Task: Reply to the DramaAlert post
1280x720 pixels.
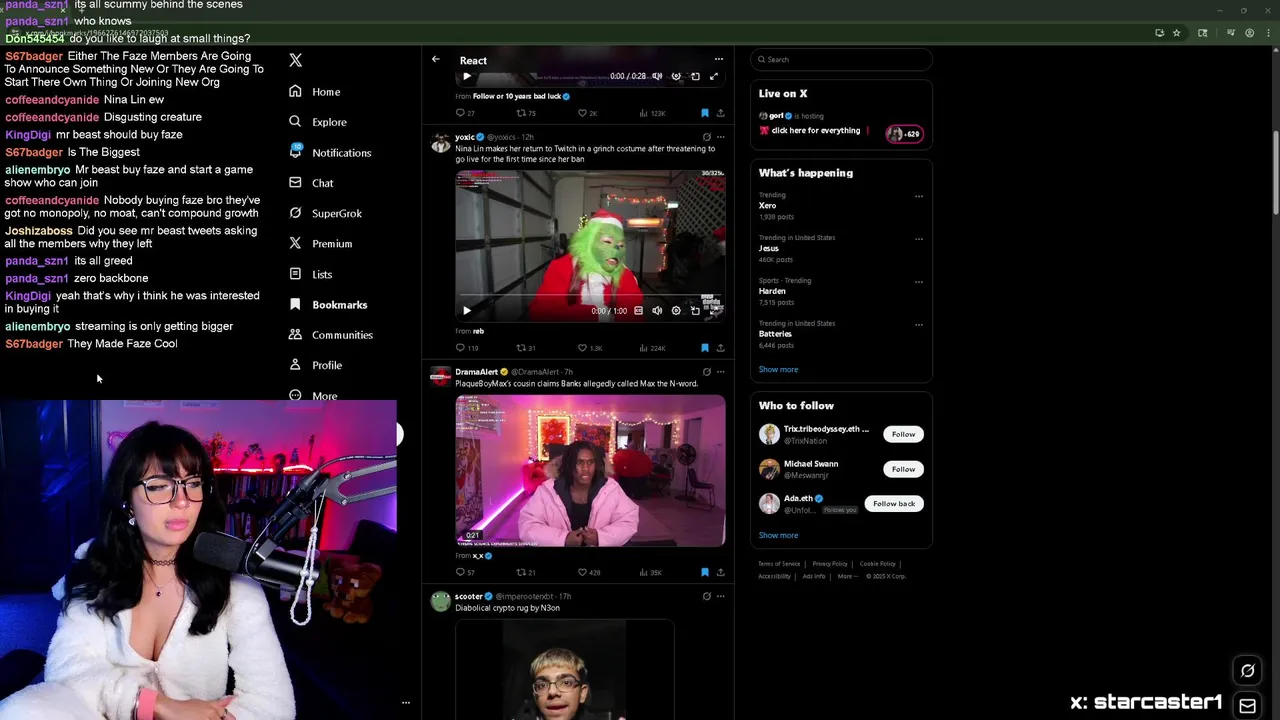Action: click(465, 572)
